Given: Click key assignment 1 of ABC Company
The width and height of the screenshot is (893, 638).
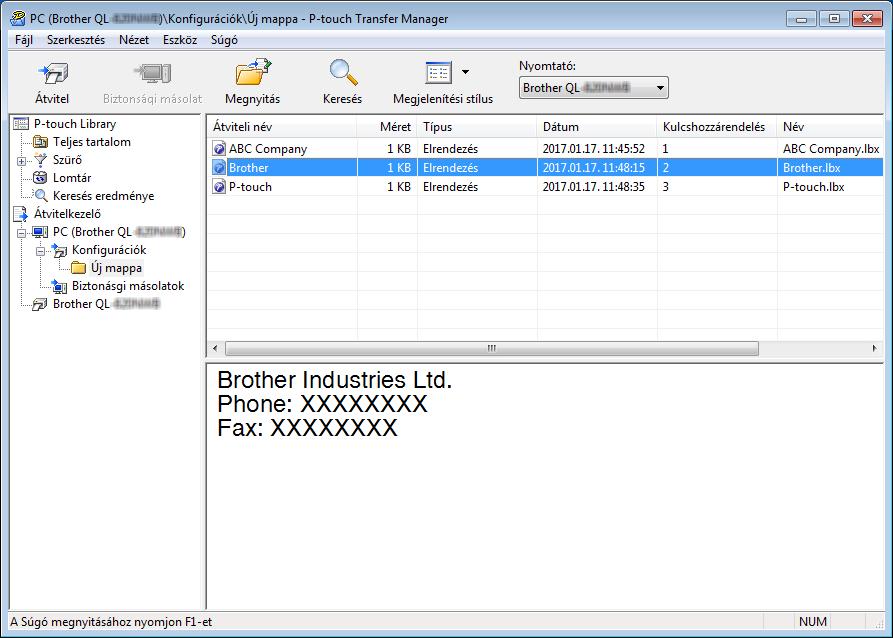Looking at the screenshot, I should 665,149.
